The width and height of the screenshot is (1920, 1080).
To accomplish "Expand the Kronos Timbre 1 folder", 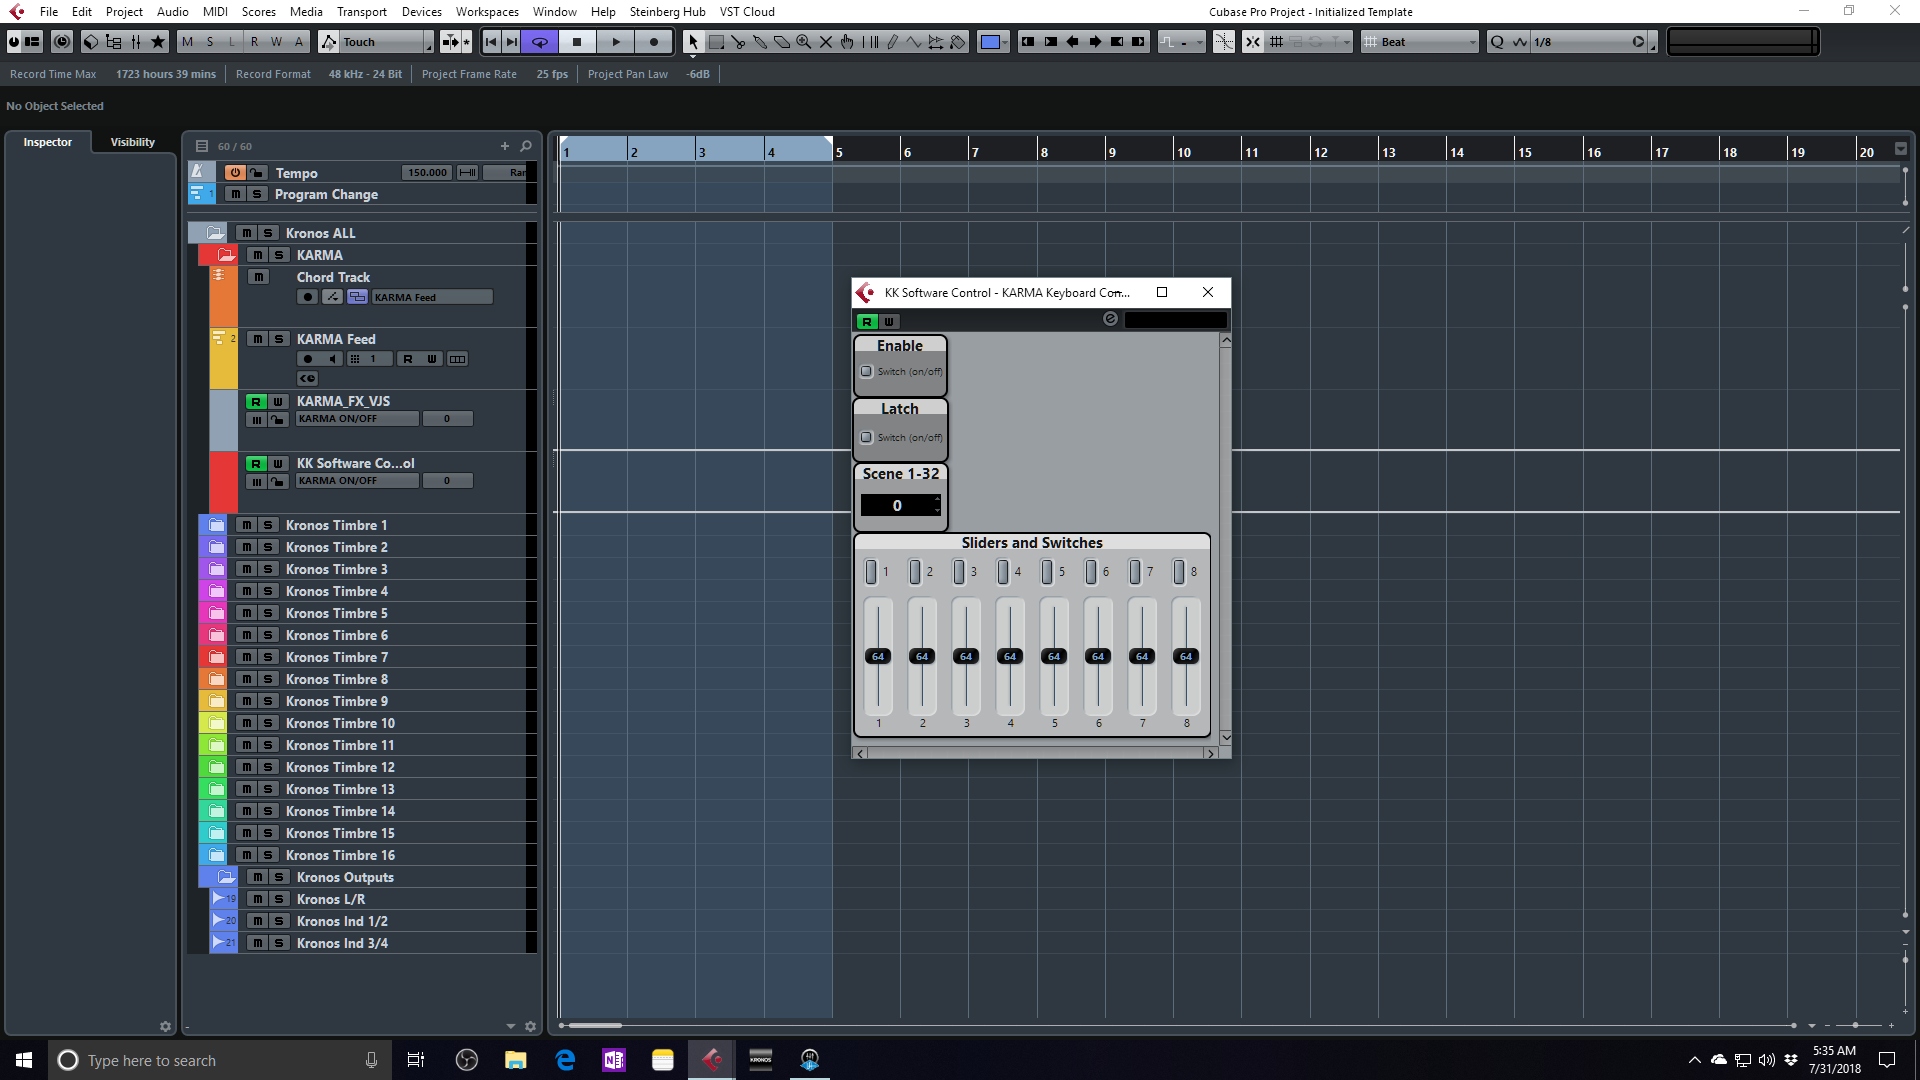I will click(x=216, y=525).
